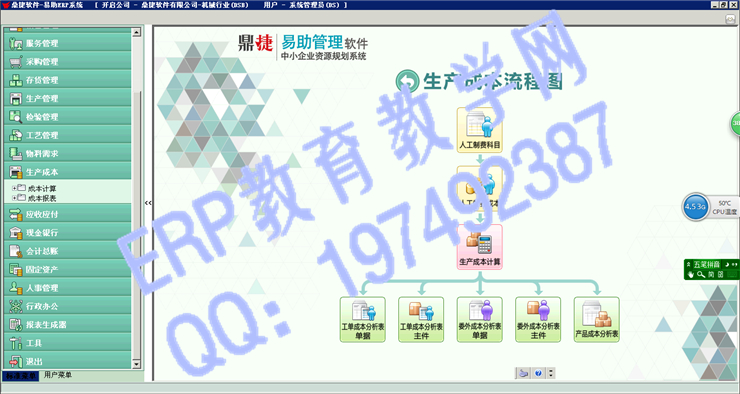The height and width of the screenshot is (394, 740).
Task: Open 委外成本分析表 主件 report icon
Action: (538, 319)
